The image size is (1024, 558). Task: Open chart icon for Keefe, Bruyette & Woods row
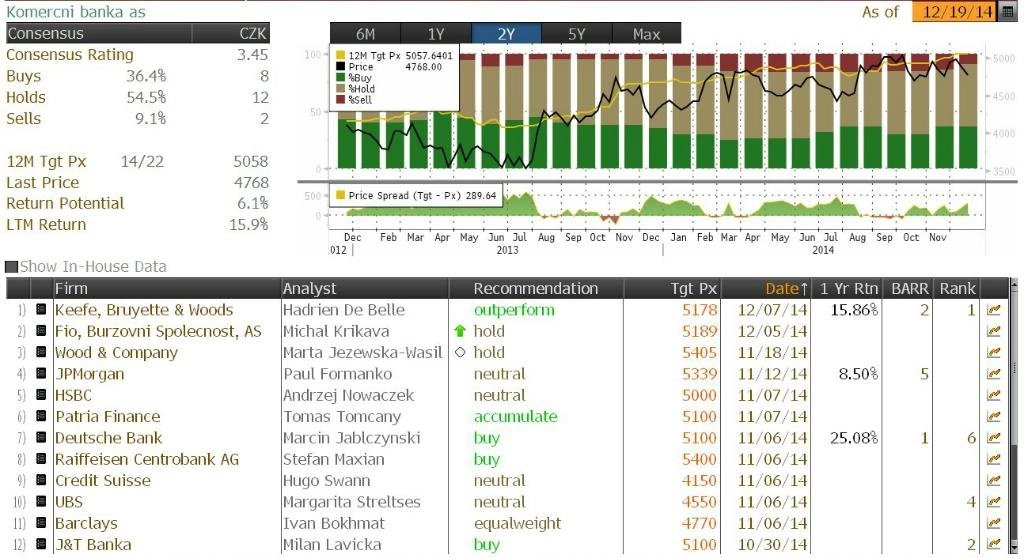[993, 310]
